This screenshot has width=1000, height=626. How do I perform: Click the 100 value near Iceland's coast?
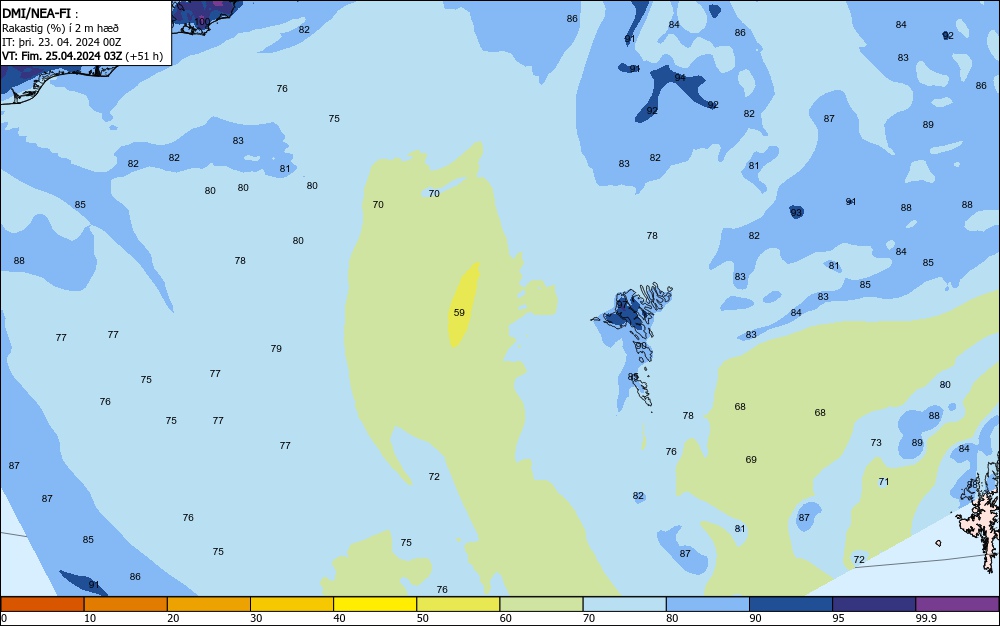[202, 22]
